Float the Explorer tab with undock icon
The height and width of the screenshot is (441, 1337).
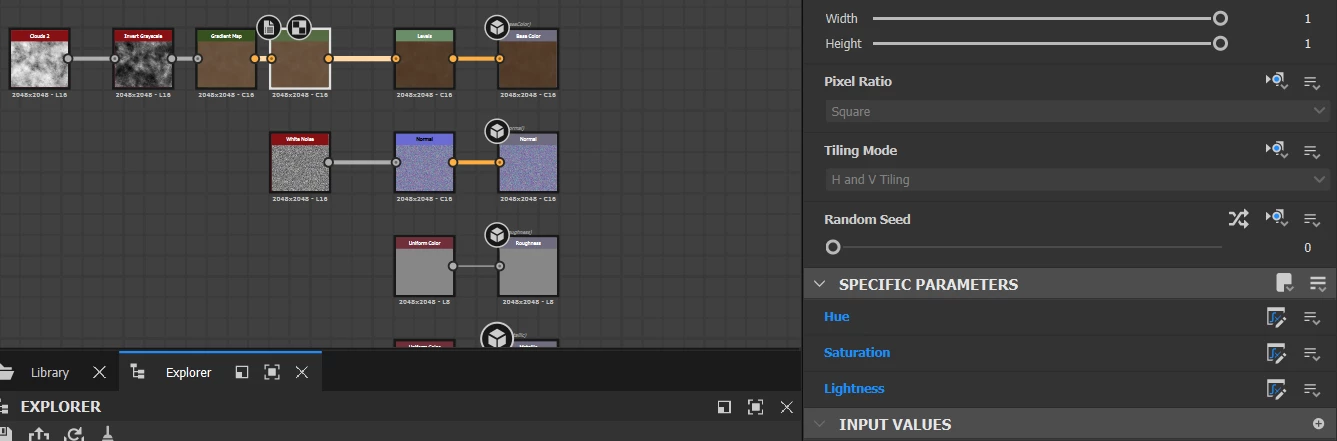(x=241, y=372)
